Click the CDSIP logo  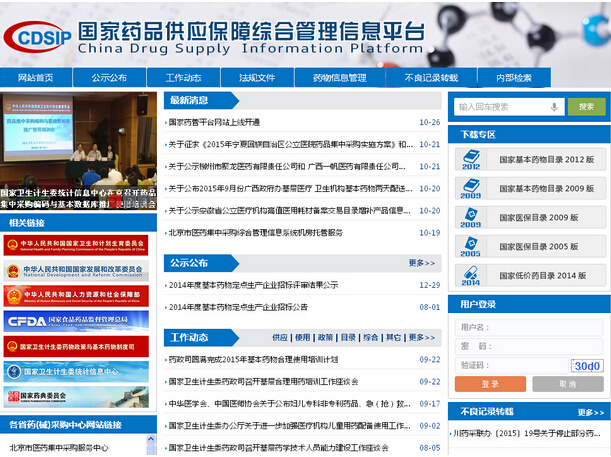[37, 37]
